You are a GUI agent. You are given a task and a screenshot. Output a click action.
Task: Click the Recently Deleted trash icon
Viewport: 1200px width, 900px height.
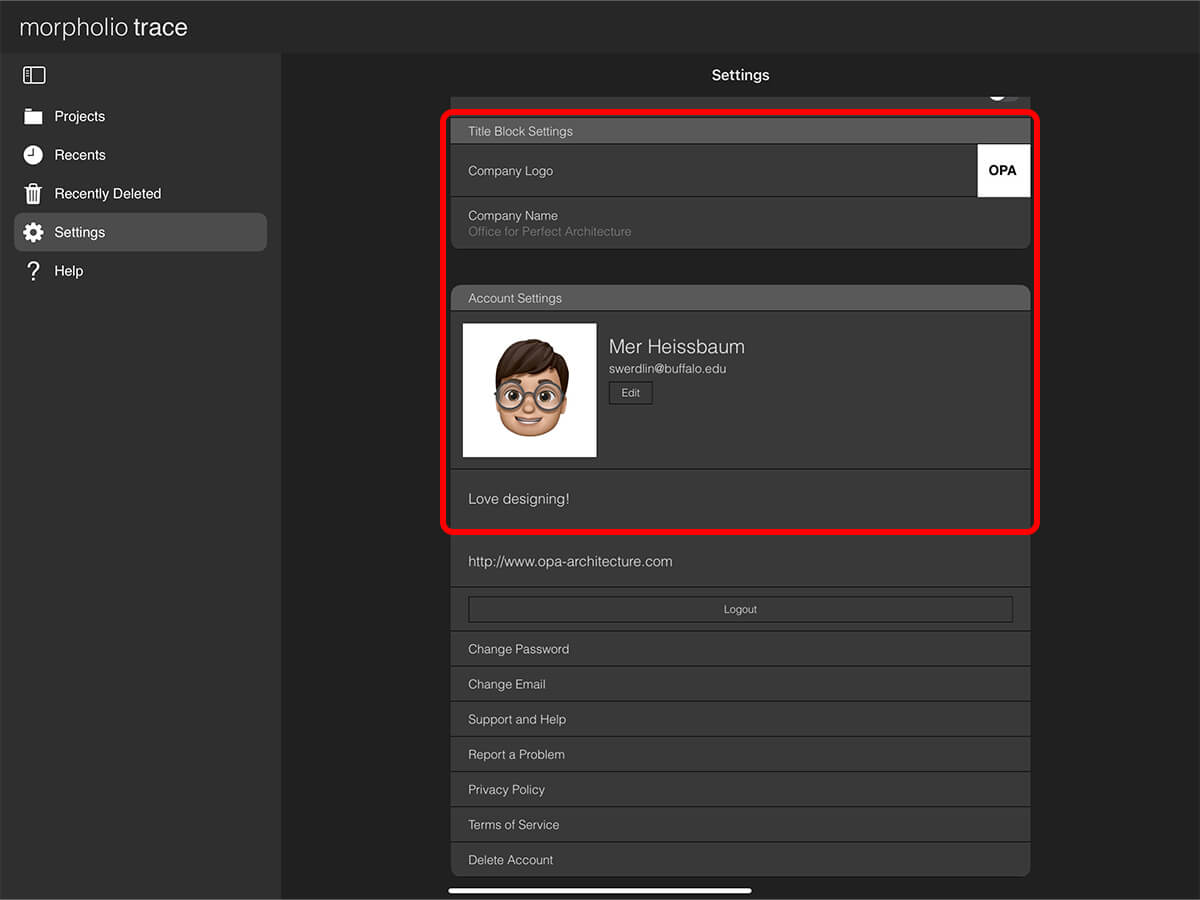tap(33, 194)
